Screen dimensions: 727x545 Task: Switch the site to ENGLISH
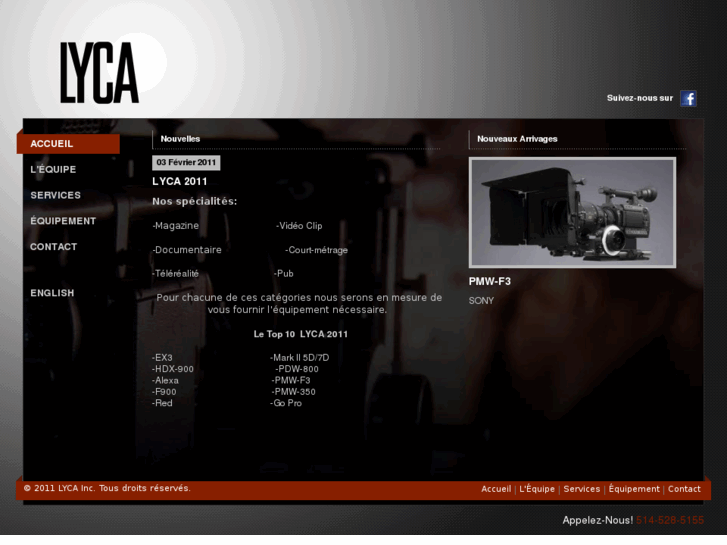point(52,293)
